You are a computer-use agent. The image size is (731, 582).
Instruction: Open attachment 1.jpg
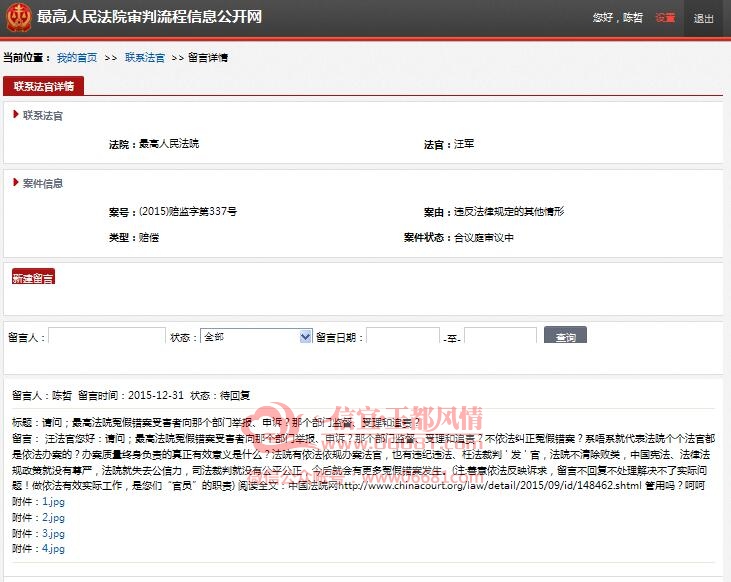(x=53, y=502)
